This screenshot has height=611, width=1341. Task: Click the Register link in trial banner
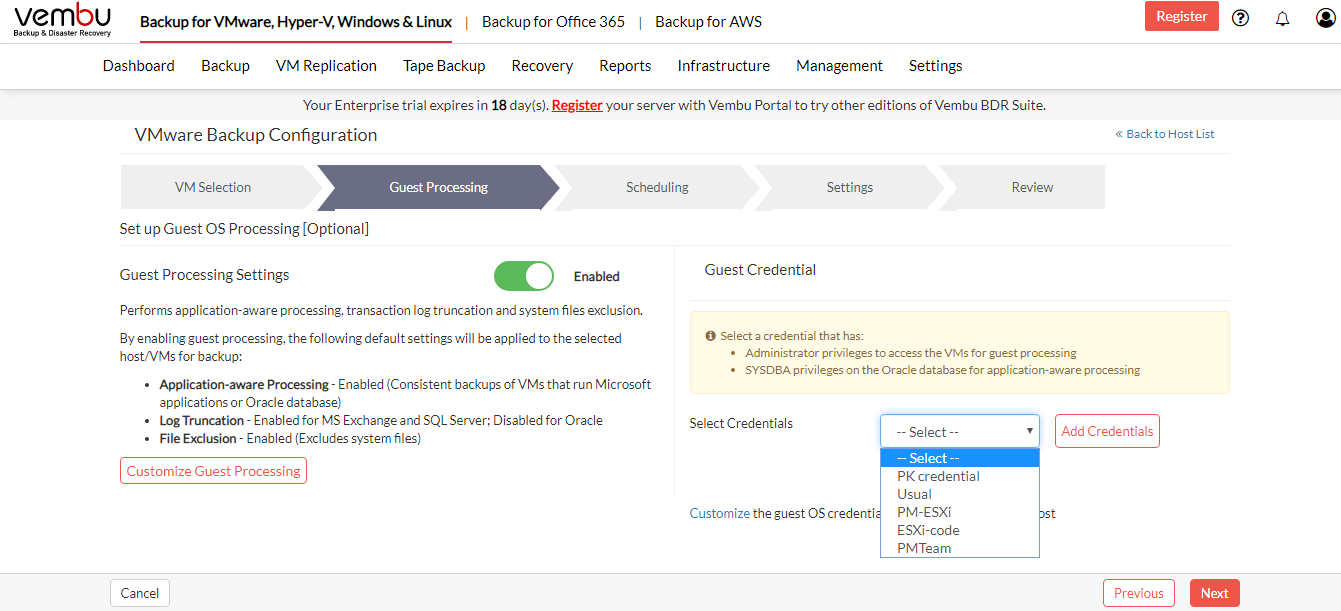[577, 105]
